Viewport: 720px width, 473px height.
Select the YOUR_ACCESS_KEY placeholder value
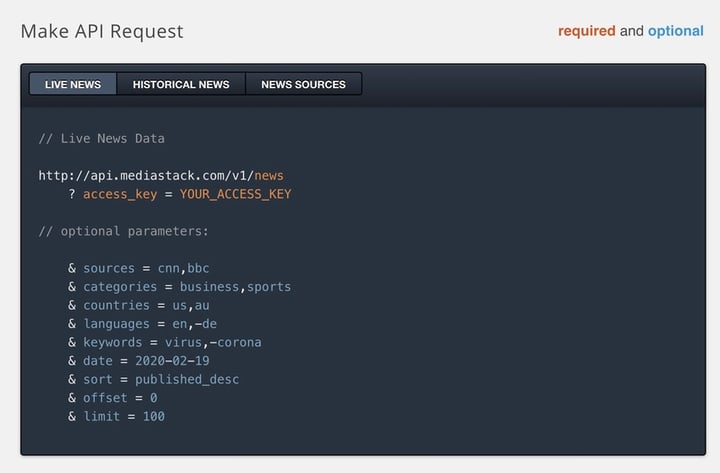click(x=235, y=194)
